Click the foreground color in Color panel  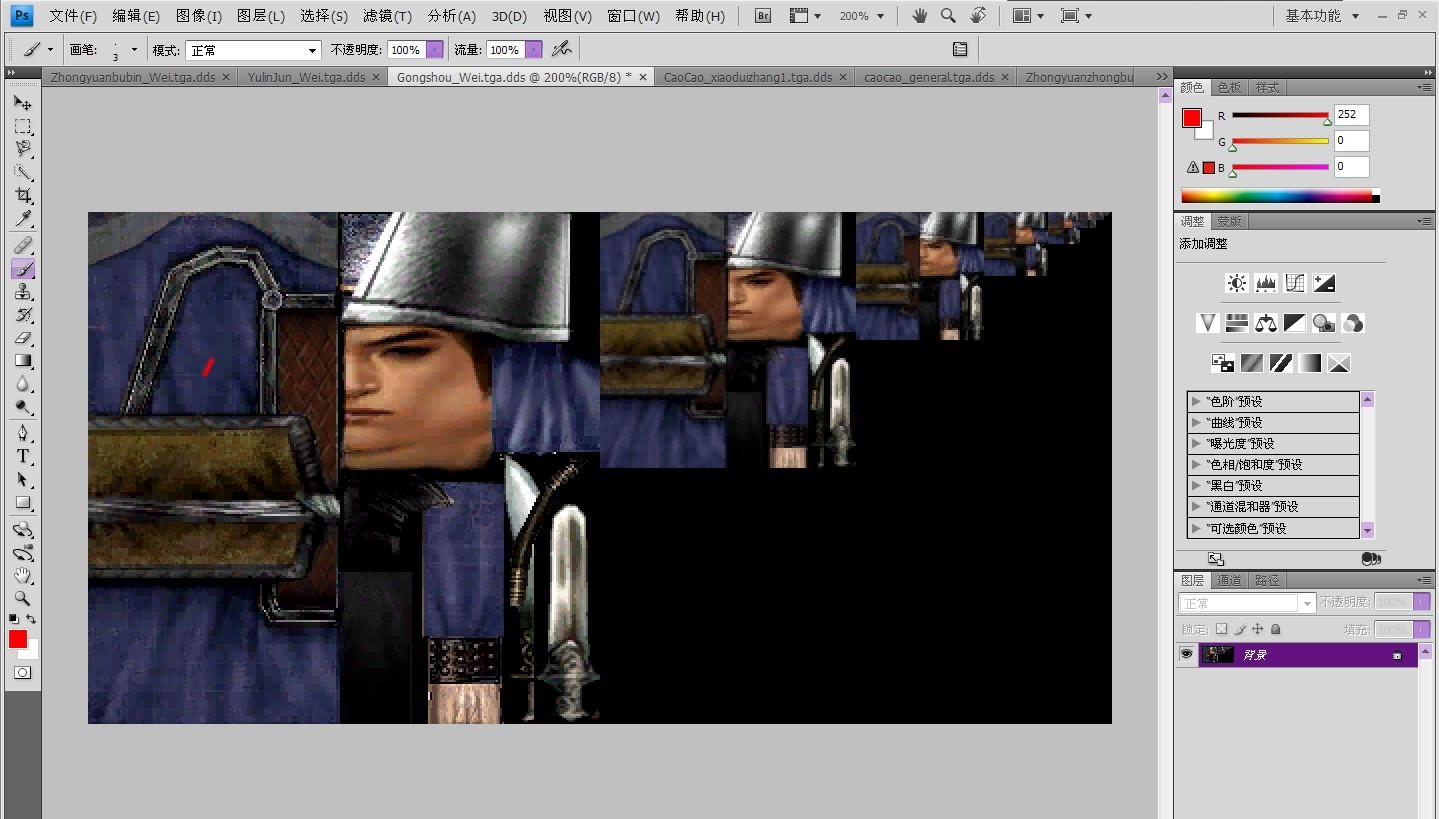point(1192,118)
